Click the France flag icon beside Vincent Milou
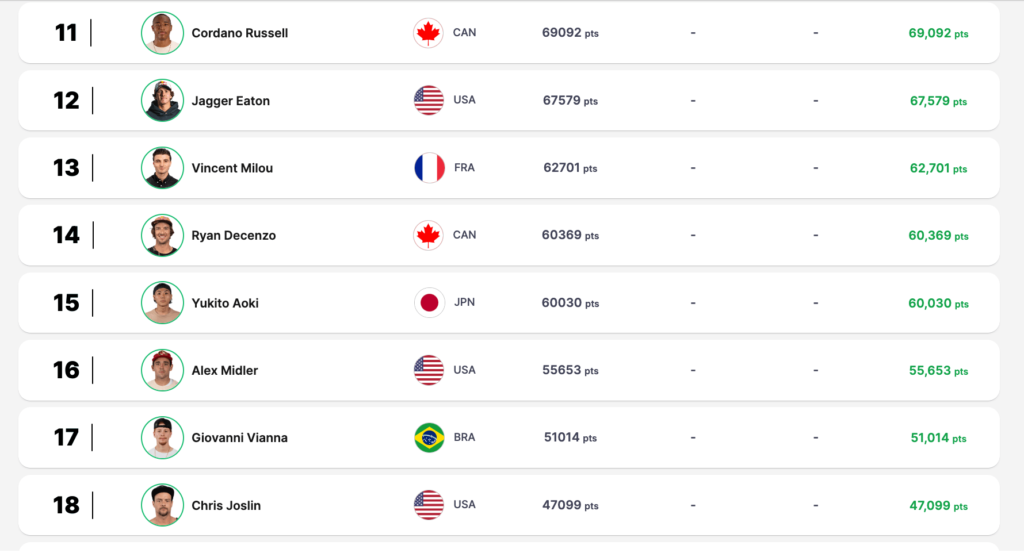Screen dimensions: 1024x553 coord(429,168)
